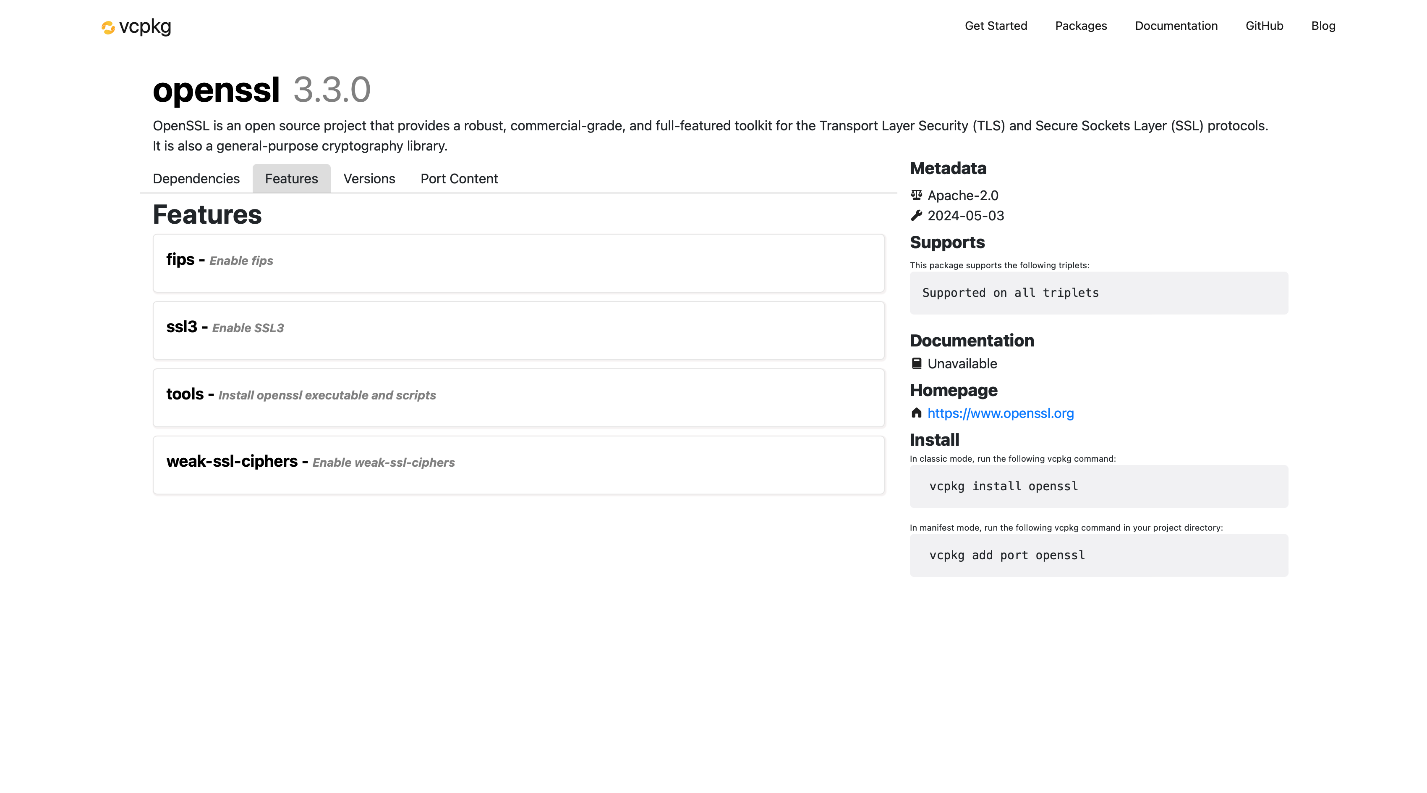This screenshot has width=1427, height=793.
Task: Open the openssl.org homepage link
Action: pyautogui.click(x=1000, y=413)
